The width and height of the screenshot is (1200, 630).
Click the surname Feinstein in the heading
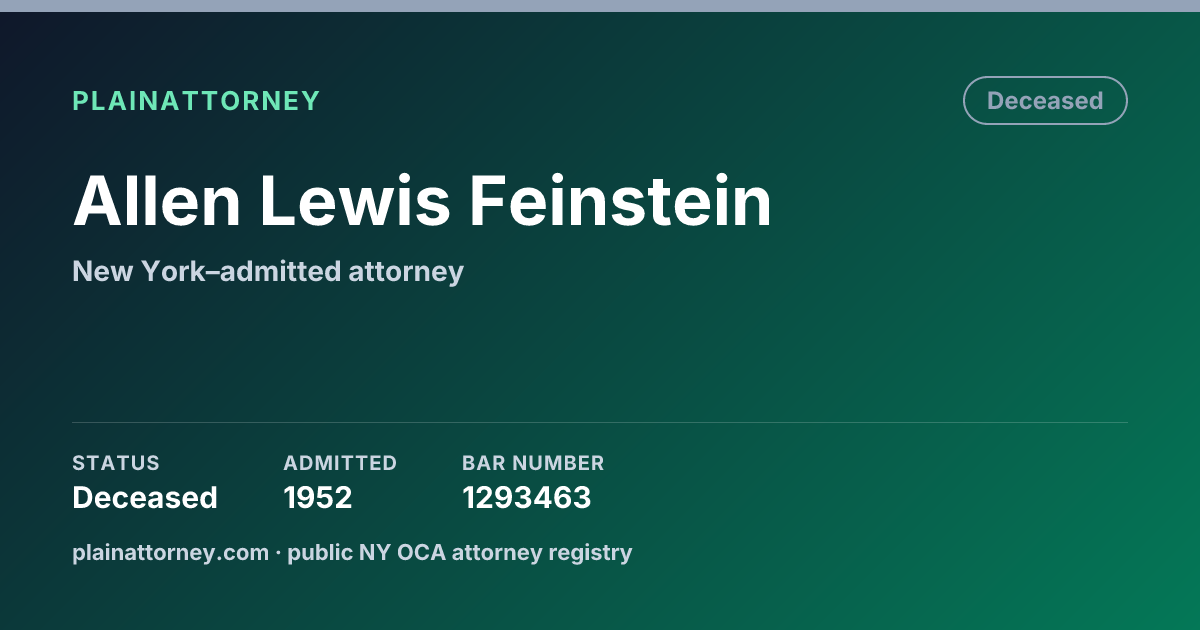tap(621, 201)
